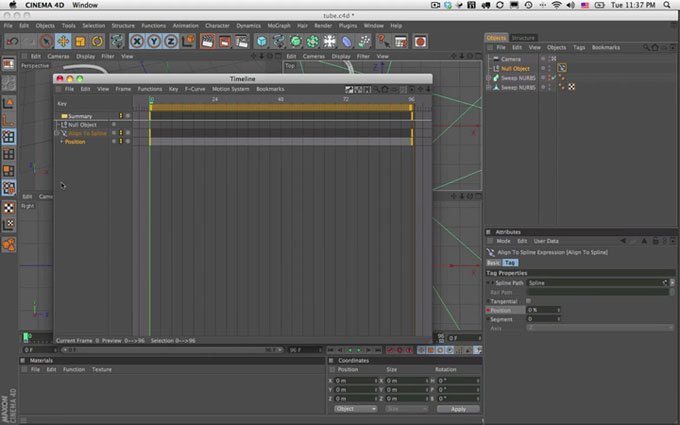680x425 pixels.
Task: Click the context help question-mark icon
Action: (383, 42)
